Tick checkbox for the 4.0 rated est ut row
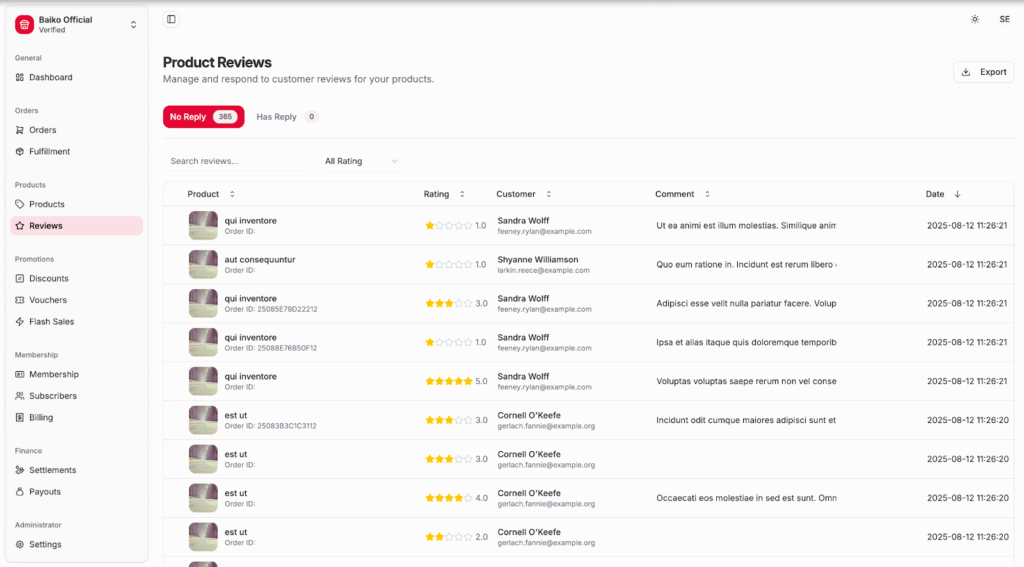1024x567 pixels. click(x=173, y=498)
